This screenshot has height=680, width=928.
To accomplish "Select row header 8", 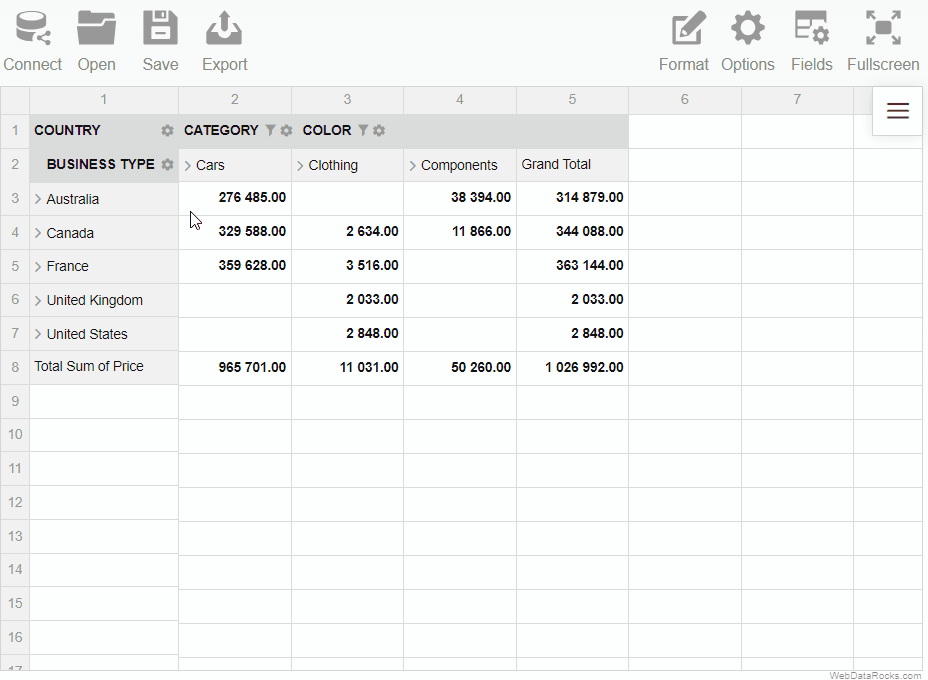I will [15, 368].
